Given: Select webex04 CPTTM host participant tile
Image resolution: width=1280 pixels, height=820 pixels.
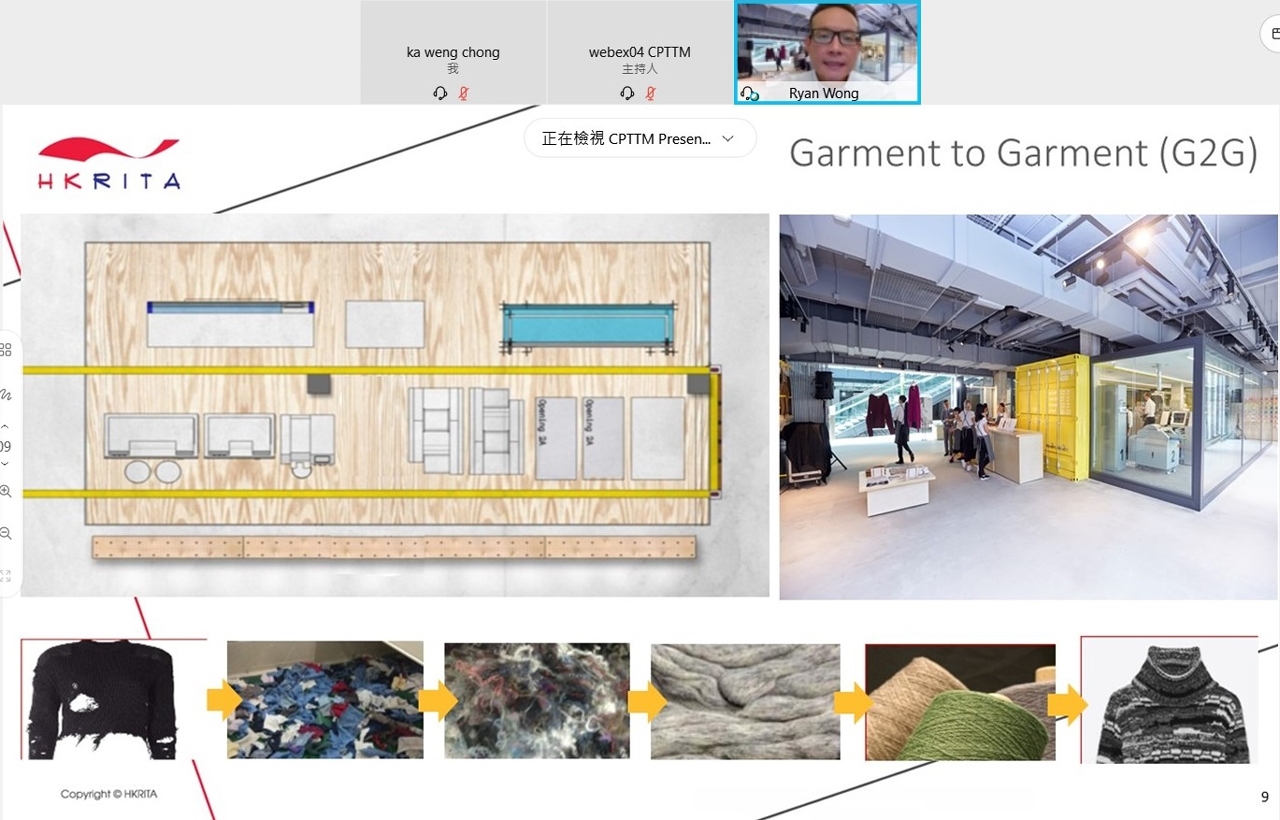Looking at the screenshot, I should [x=640, y=52].
